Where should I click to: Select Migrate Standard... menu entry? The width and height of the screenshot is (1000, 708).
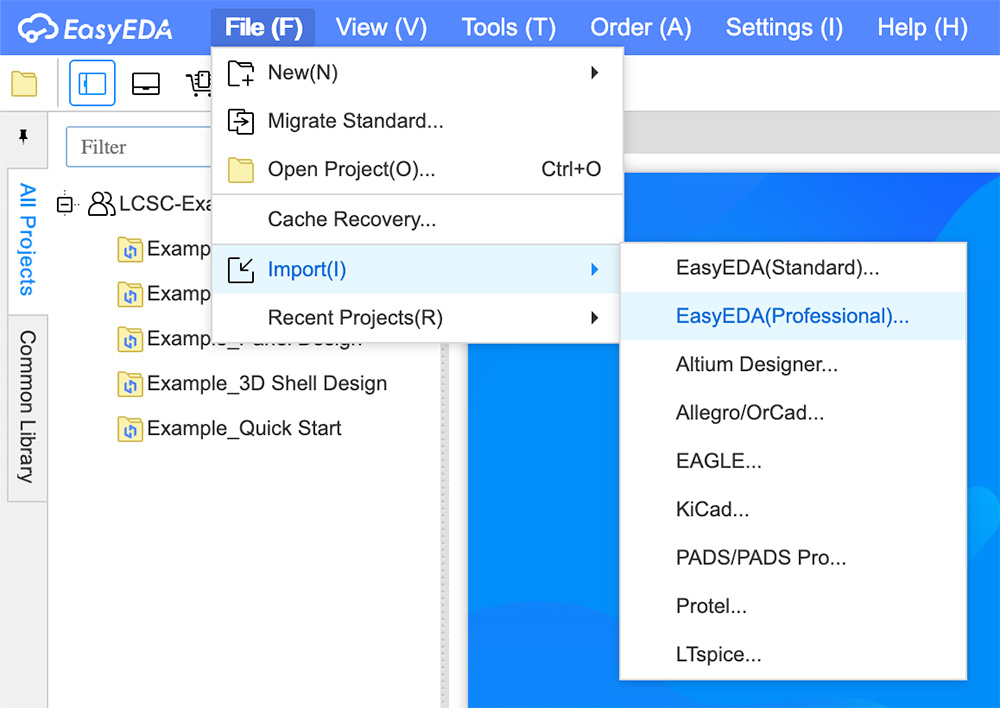point(417,121)
